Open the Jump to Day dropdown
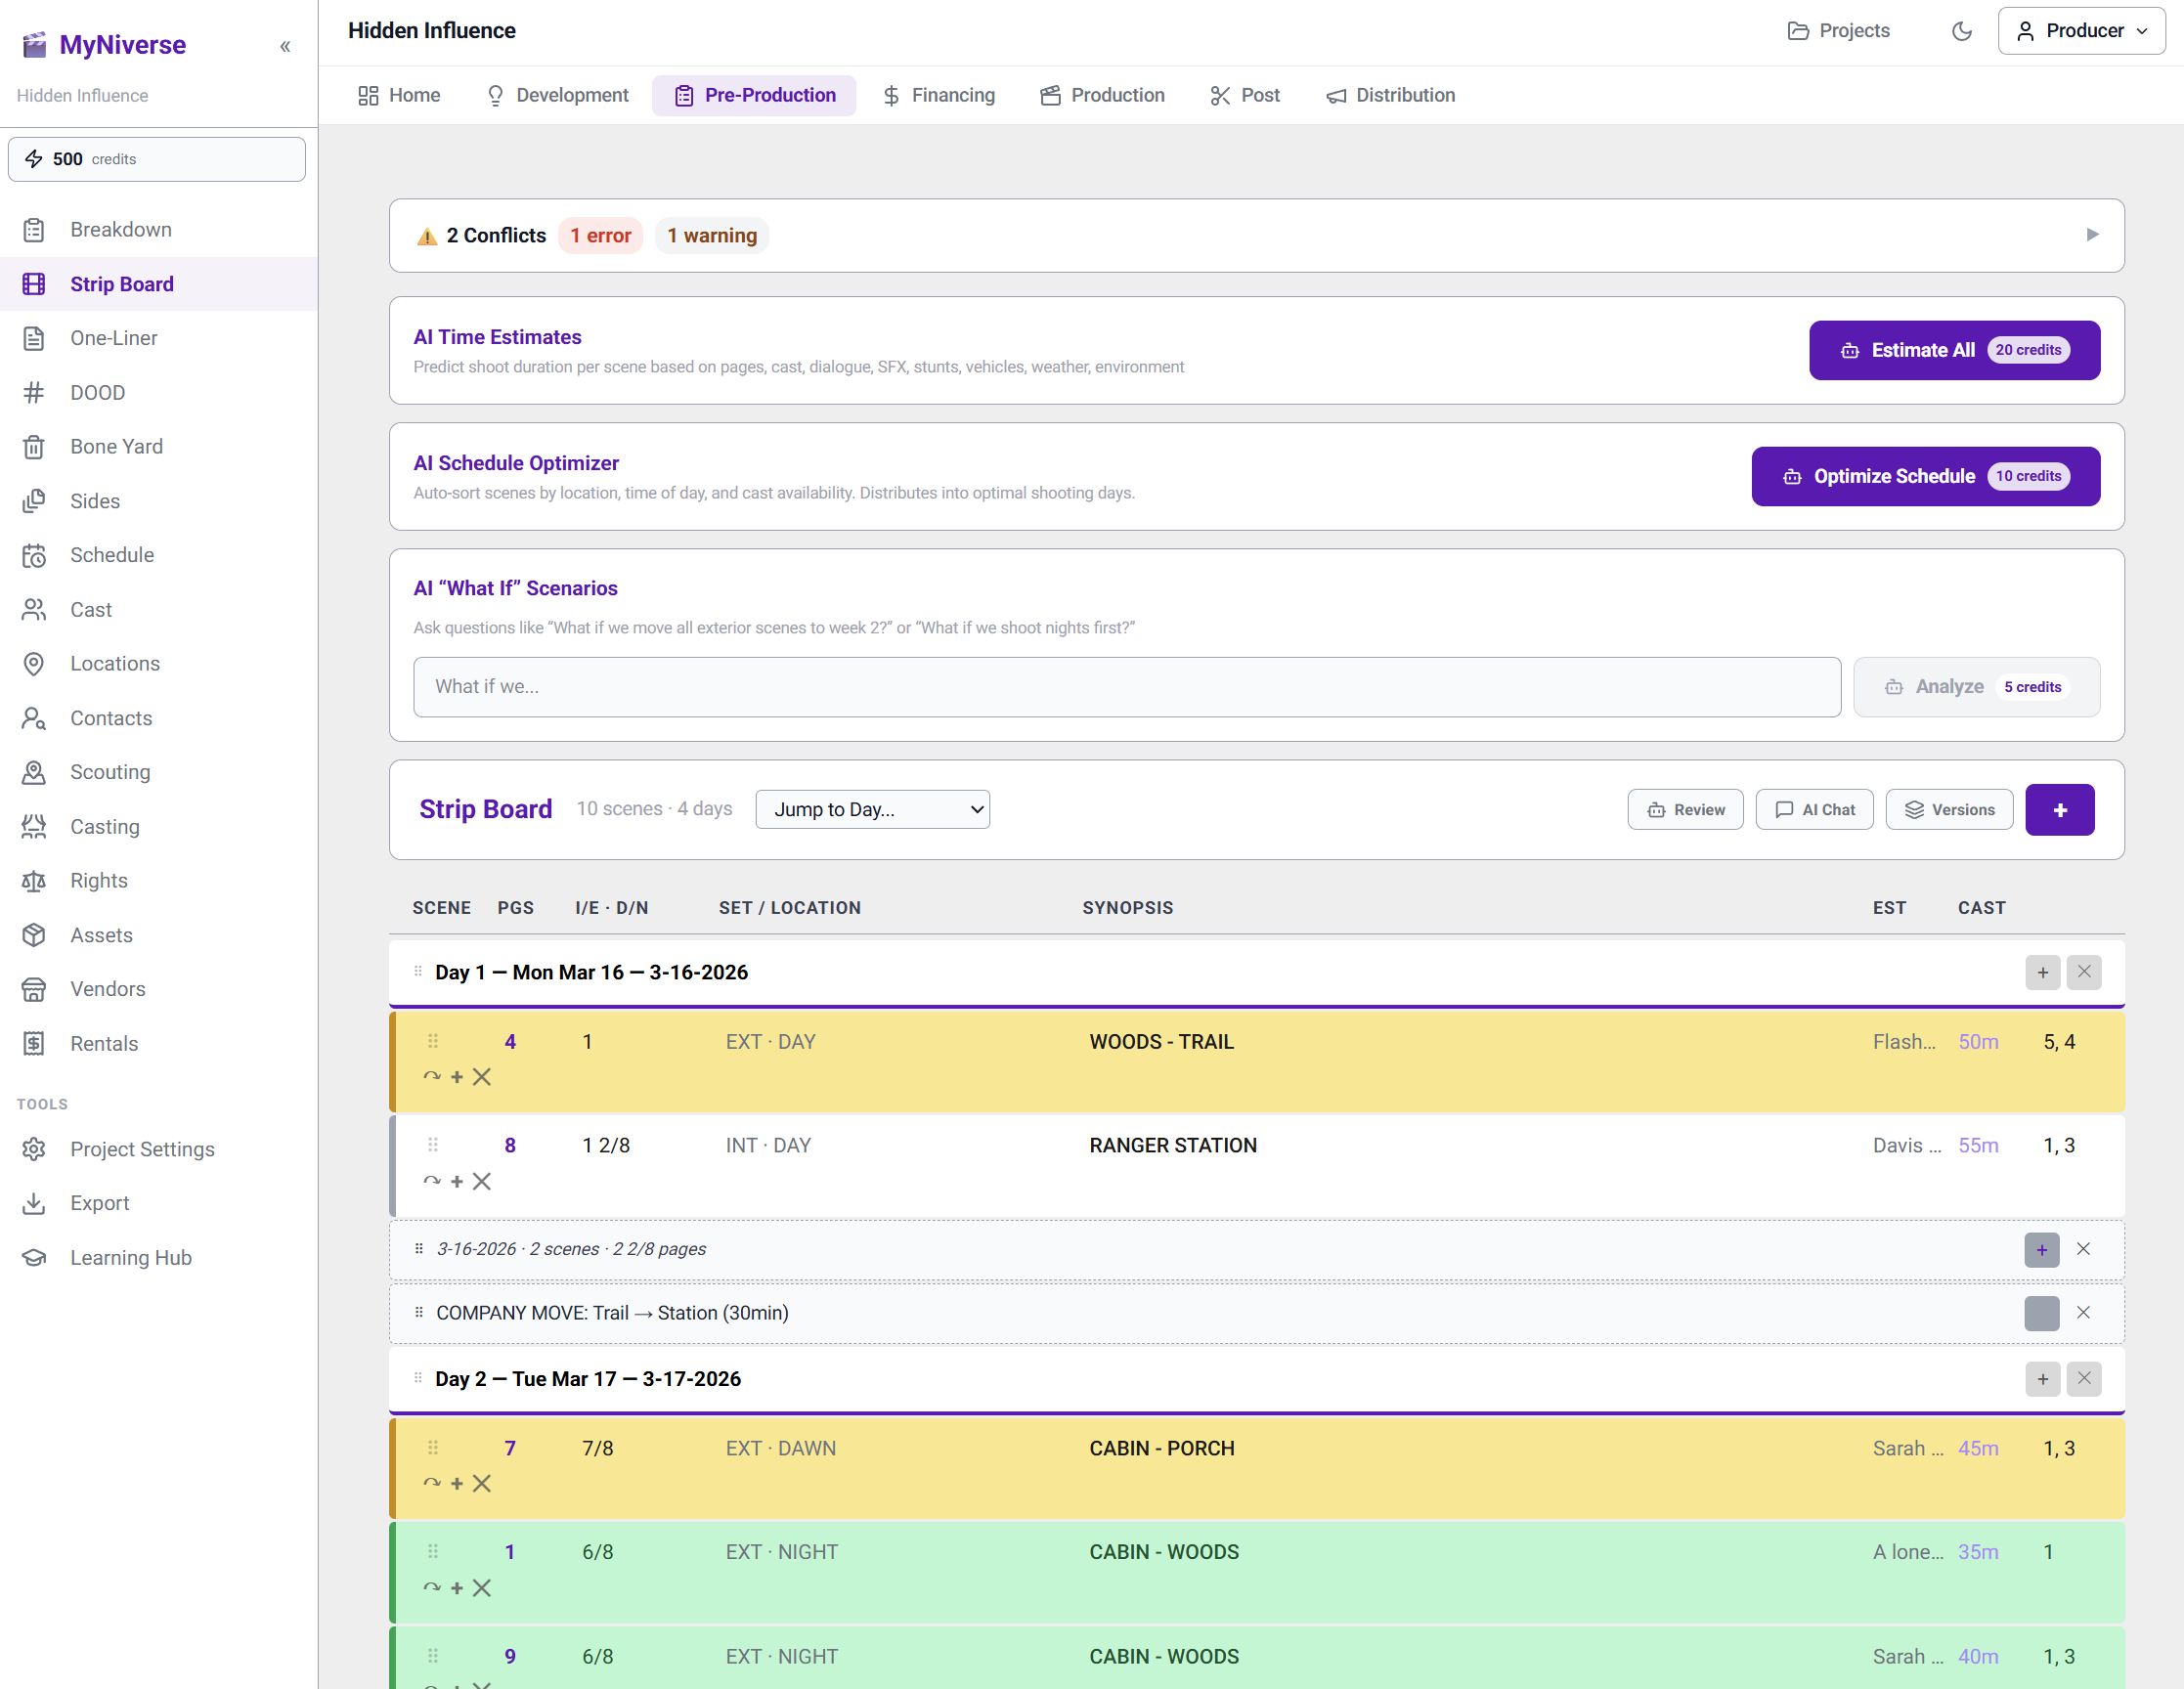Screen dimensions: 2184x1689 click(x=872, y=809)
